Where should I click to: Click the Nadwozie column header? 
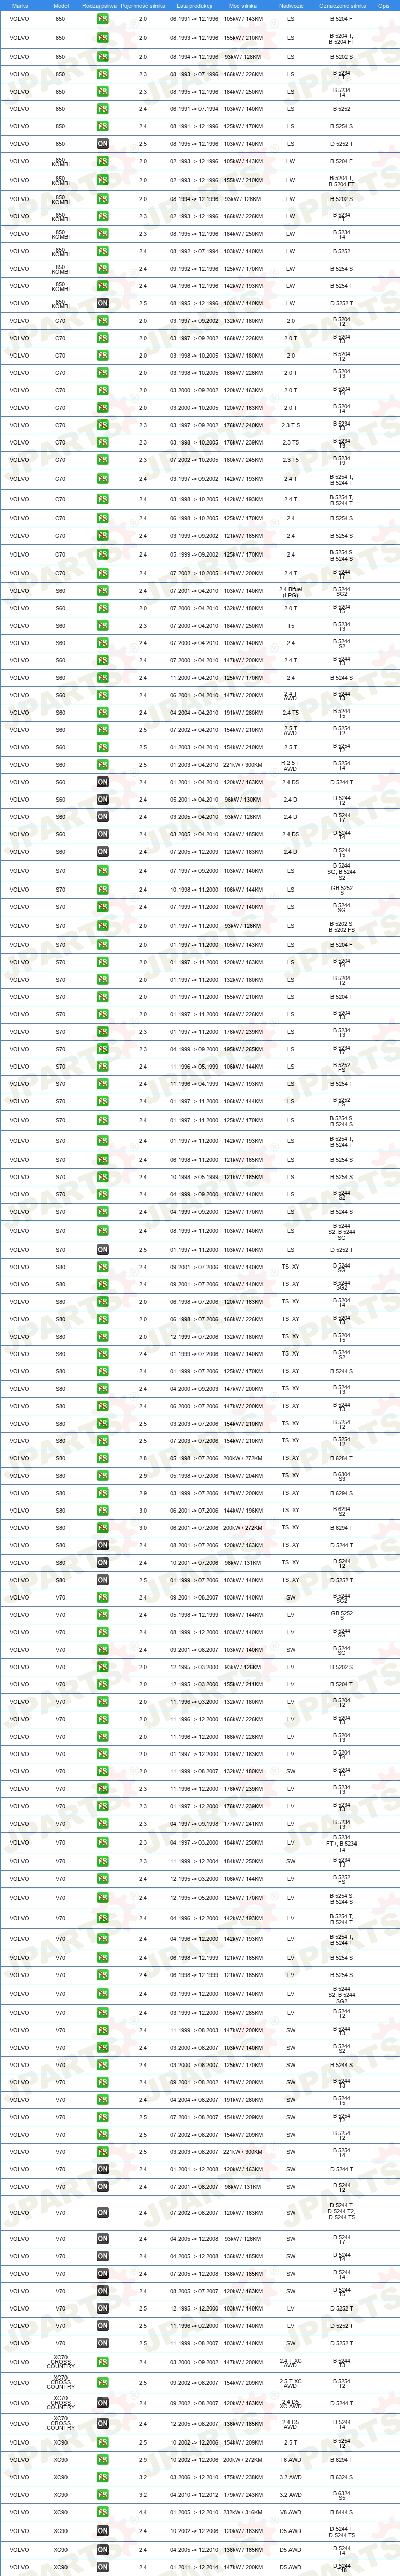[291, 5]
